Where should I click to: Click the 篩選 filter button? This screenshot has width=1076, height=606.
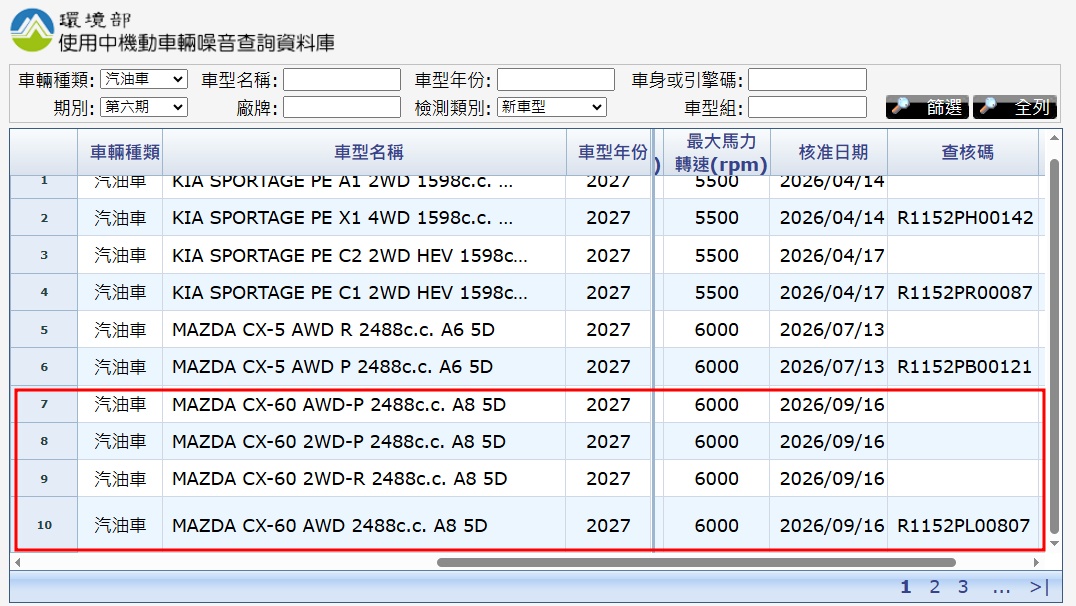tap(927, 107)
